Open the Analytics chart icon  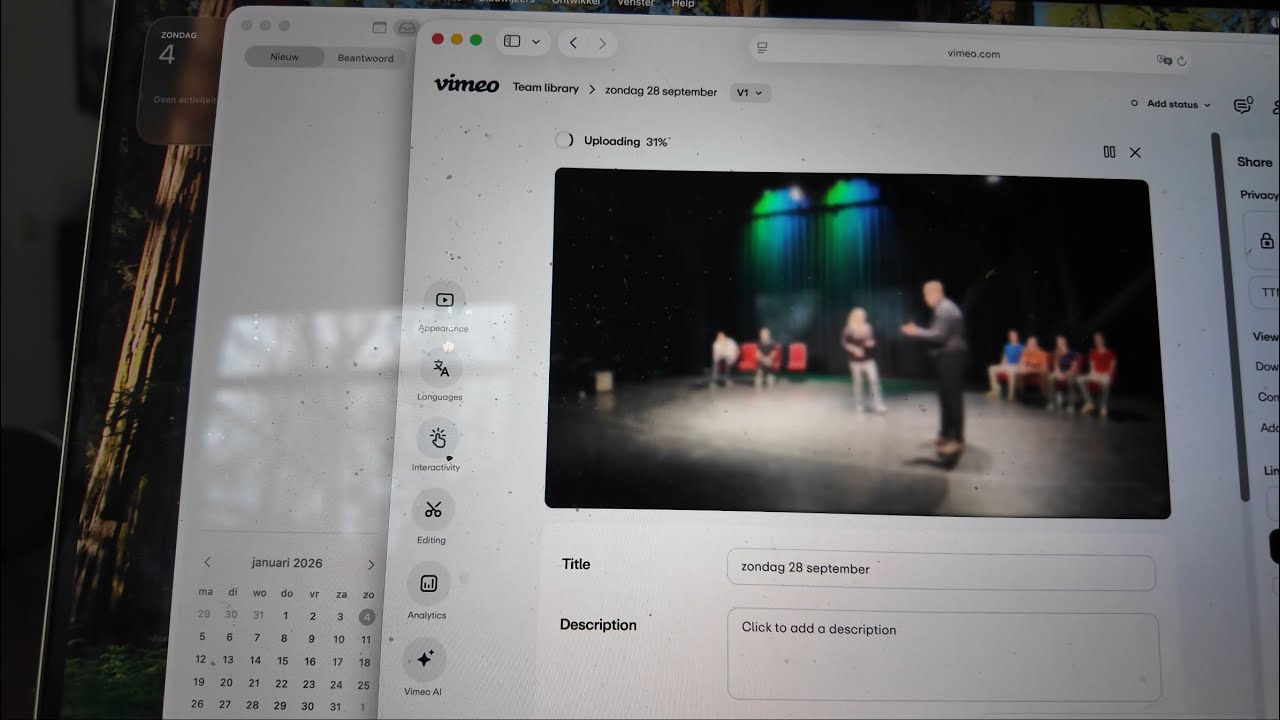click(x=429, y=584)
